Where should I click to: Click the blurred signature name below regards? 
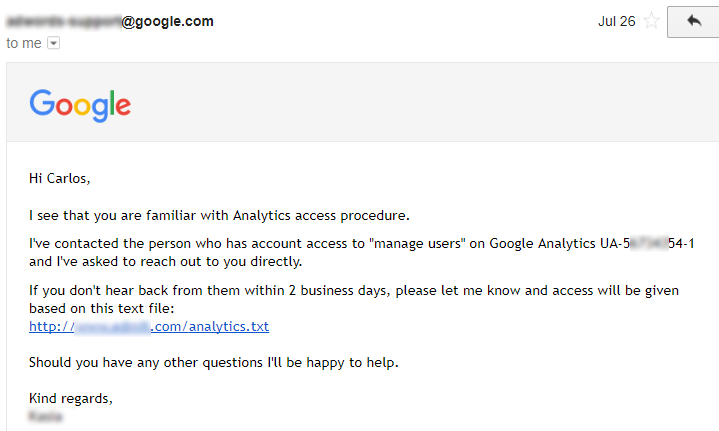46,415
